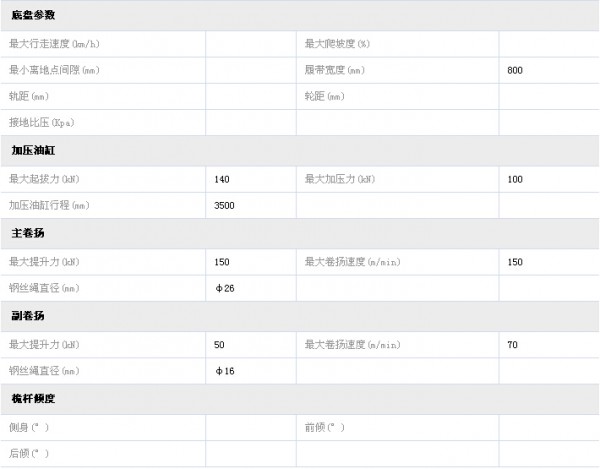This screenshot has height=469, width=600.
Task: Select the φ16 钢丝绳直径 value
Action: point(225,371)
